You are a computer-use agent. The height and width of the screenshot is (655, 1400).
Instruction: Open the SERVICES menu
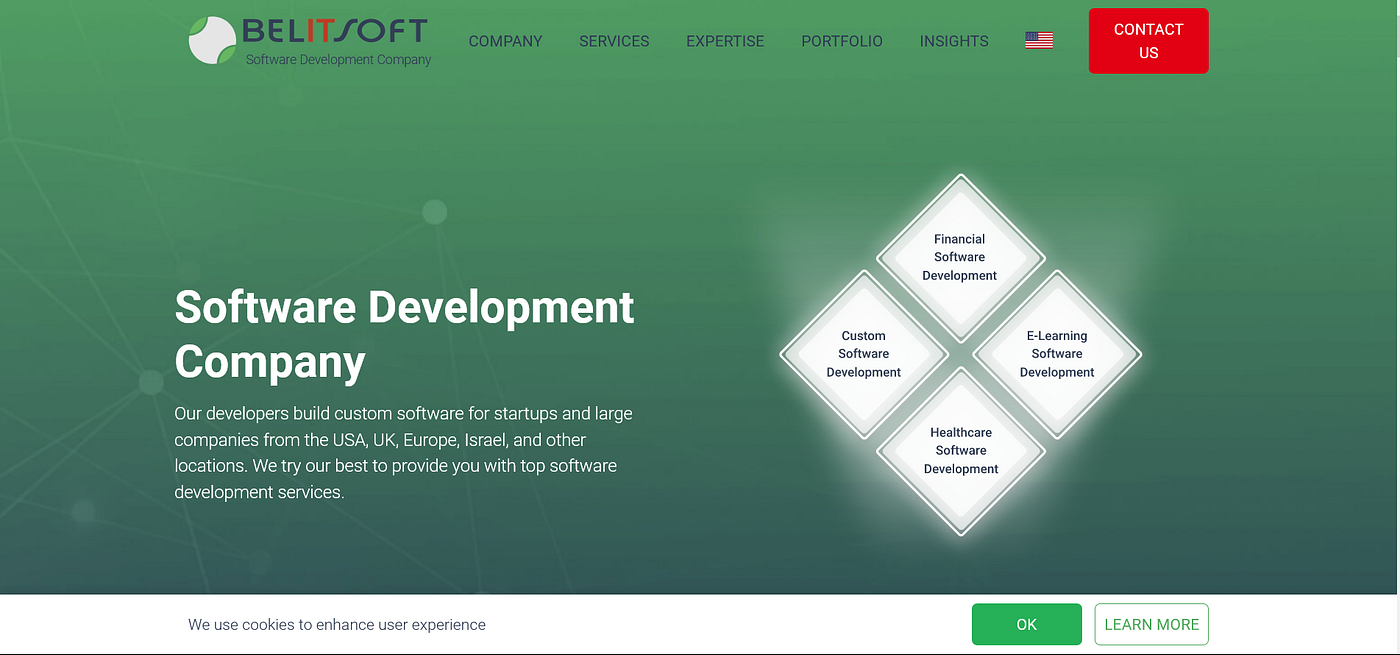tap(613, 41)
